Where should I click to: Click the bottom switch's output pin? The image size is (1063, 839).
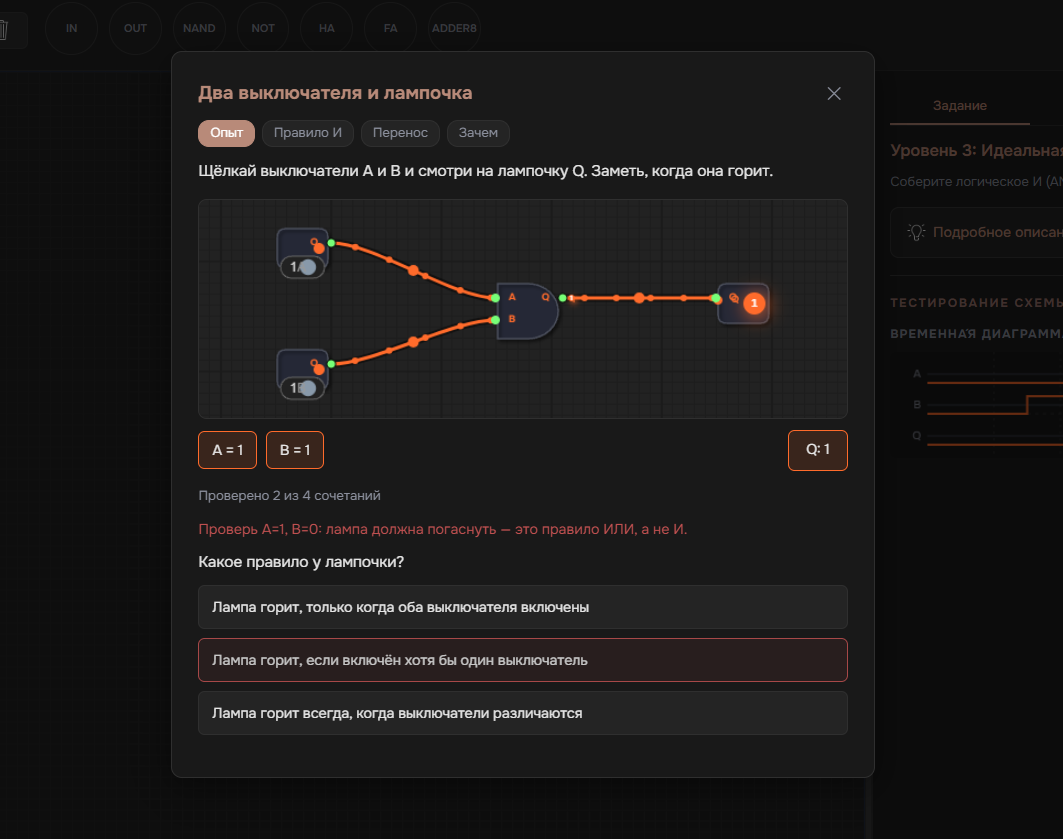pyautogui.click(x=331, y=364)
